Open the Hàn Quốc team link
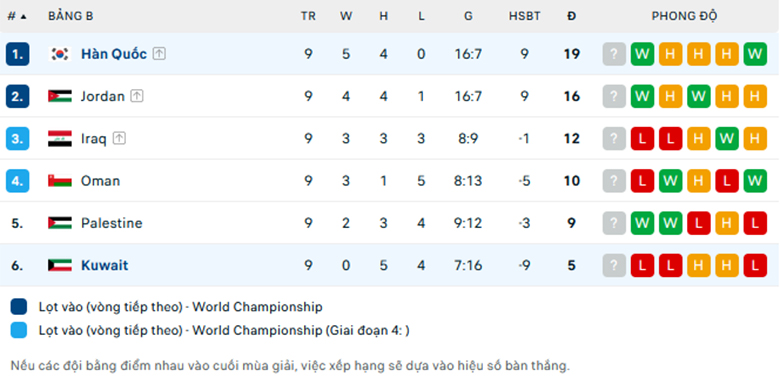780x377 pixels. click(x=114, y=54)
